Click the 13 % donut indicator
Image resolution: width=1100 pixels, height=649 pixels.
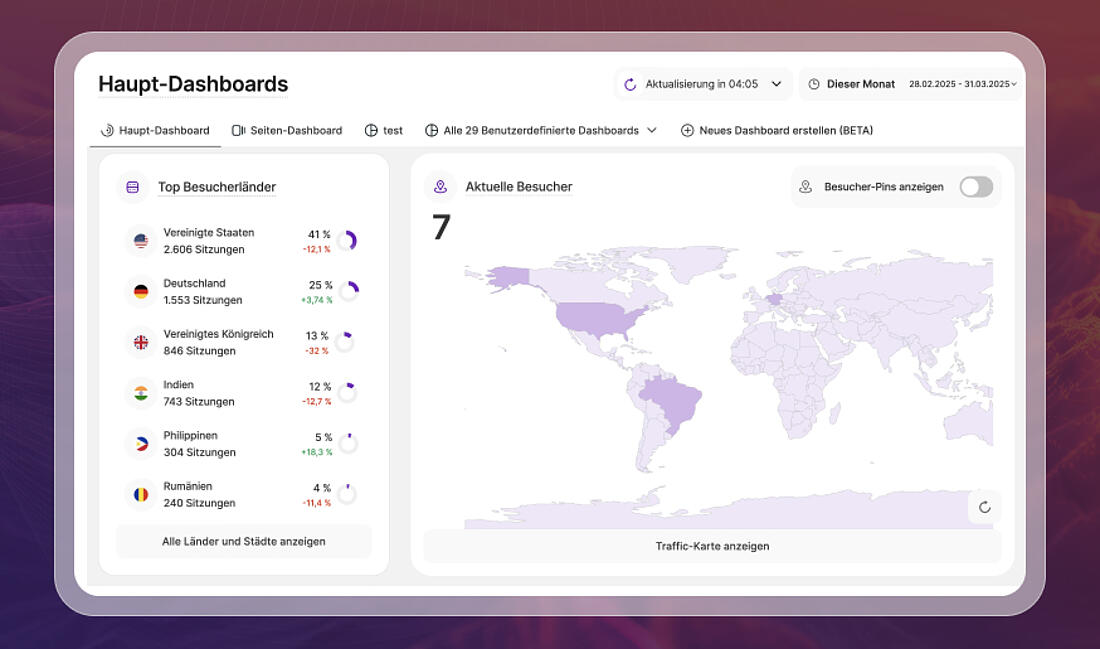344,342
